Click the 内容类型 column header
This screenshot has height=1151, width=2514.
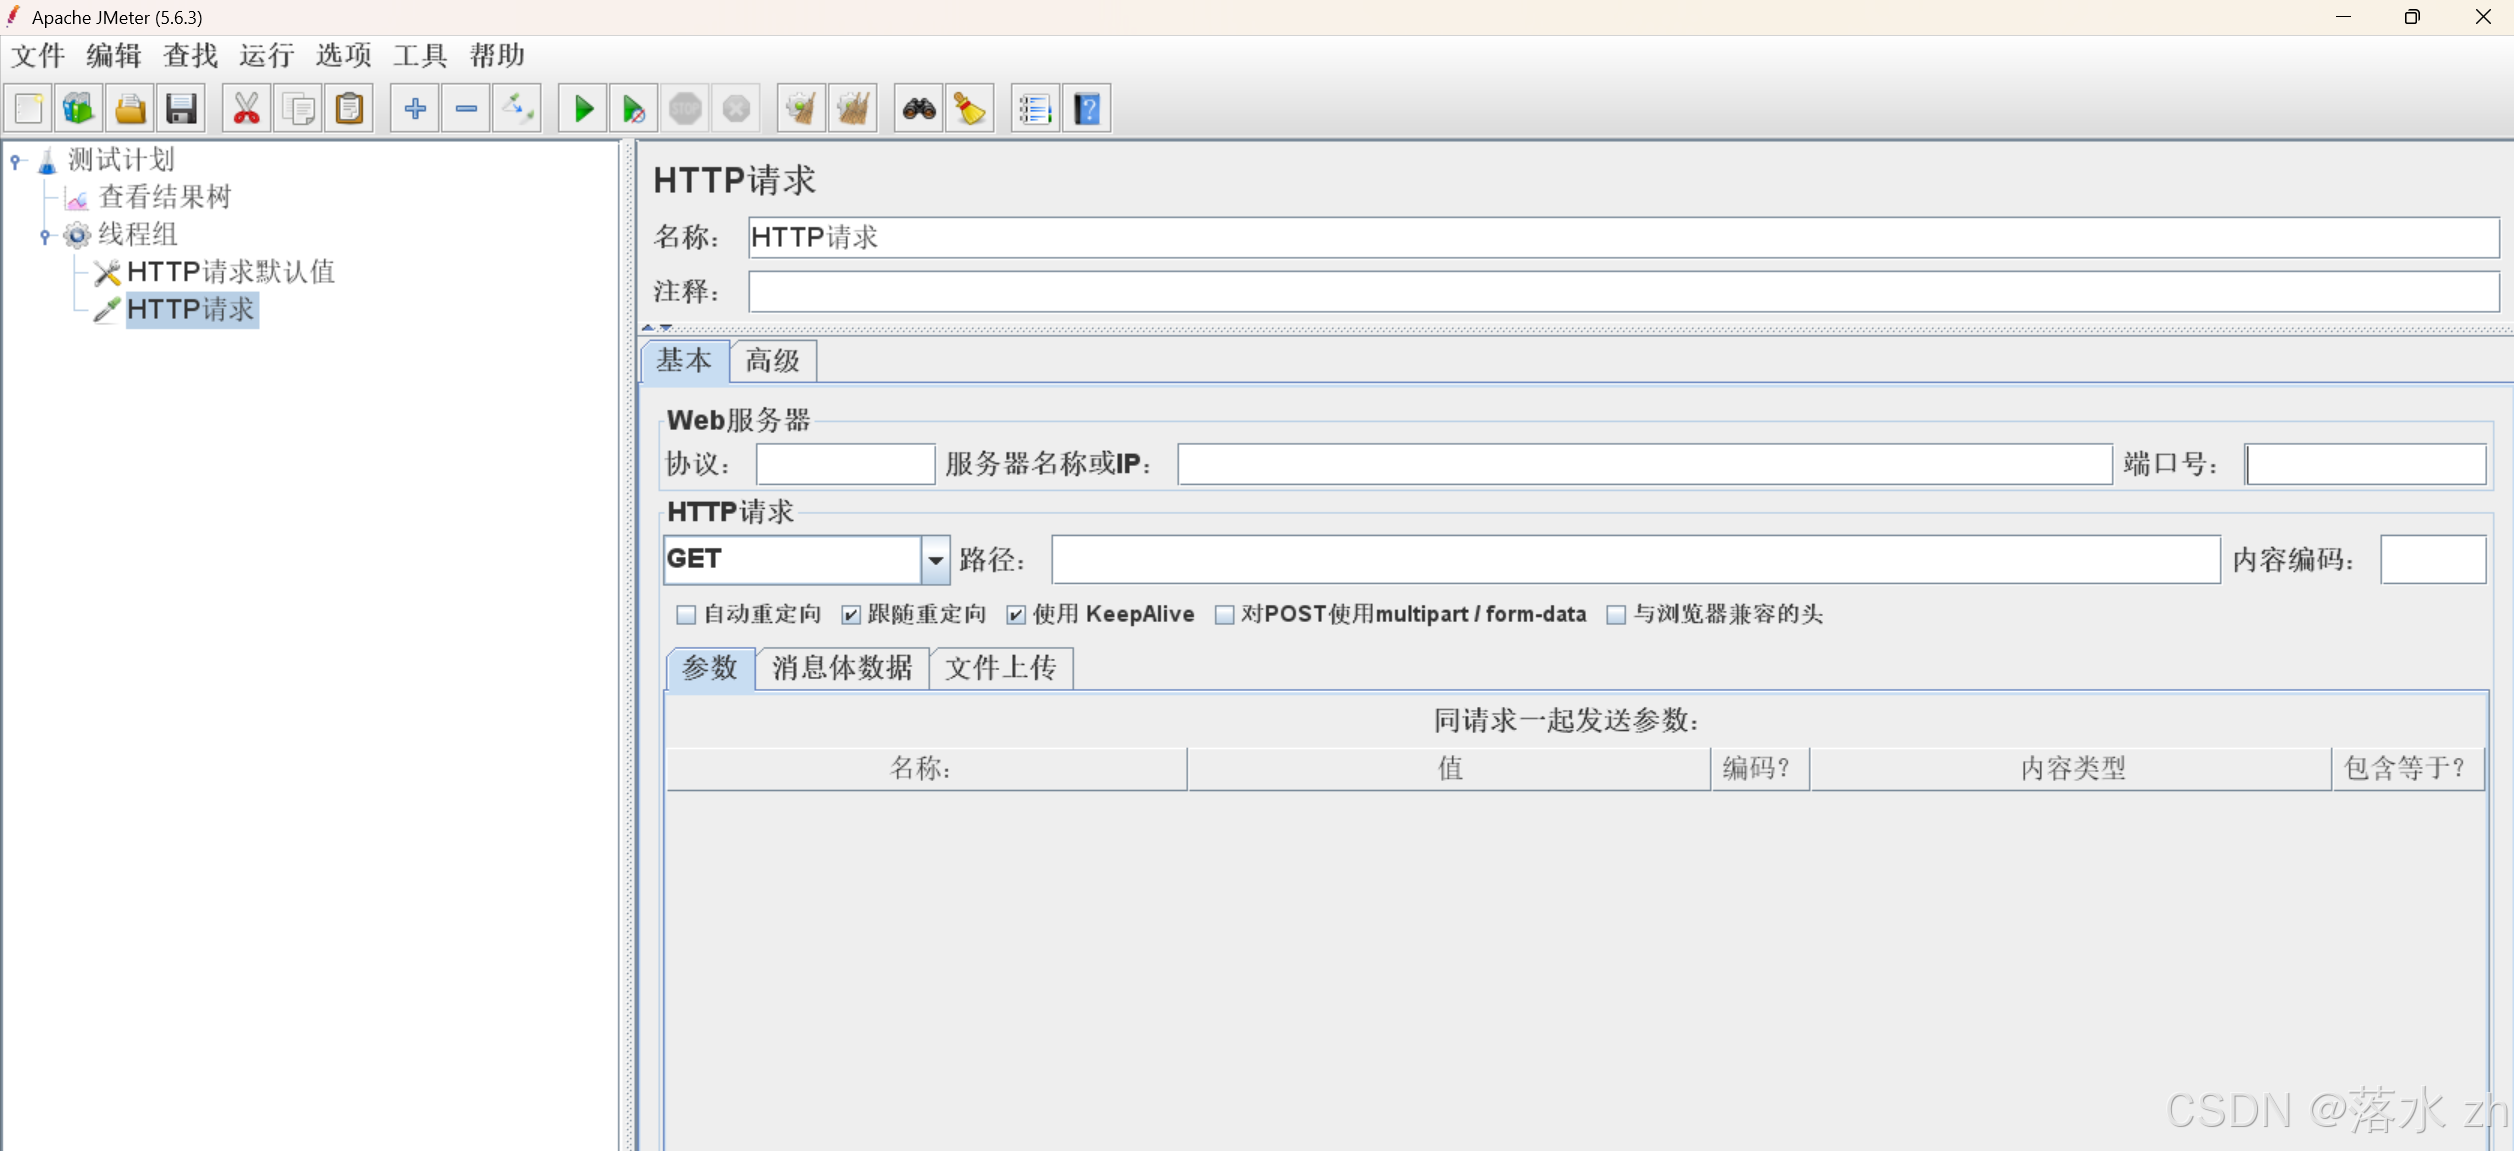pyautogui.click(x=2071, y=769)
